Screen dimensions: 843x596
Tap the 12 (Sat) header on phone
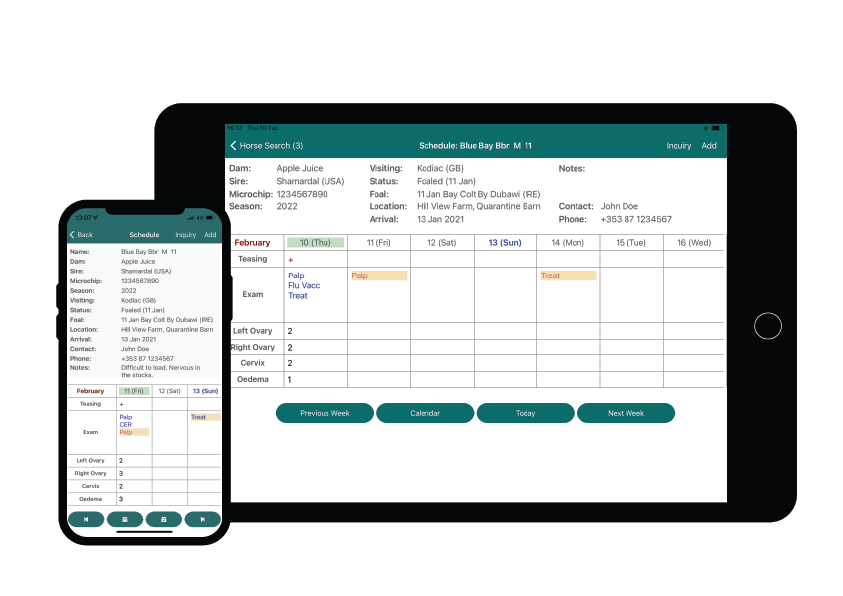point(169,391)
